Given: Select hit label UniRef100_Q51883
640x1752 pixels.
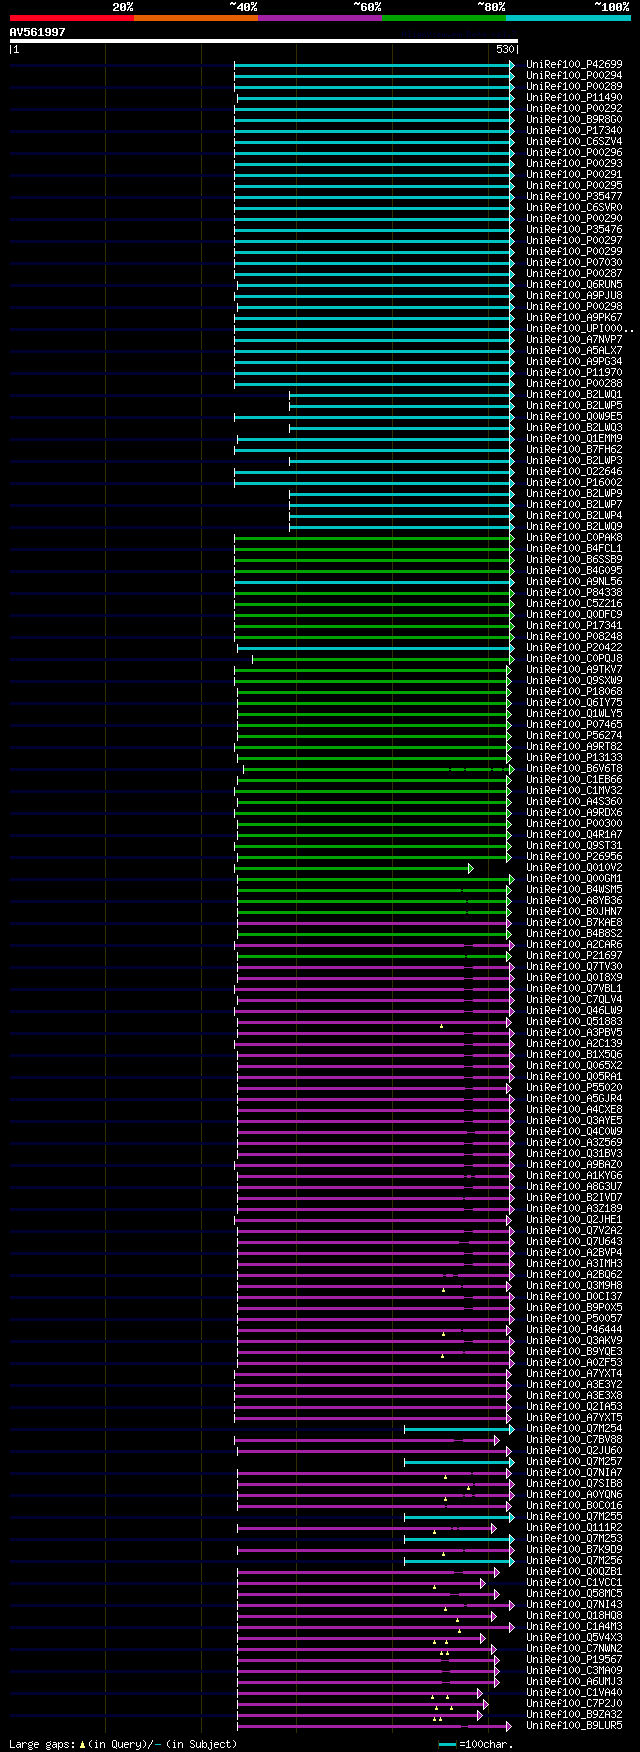Looking at the screenshot, I should pyautogui.click(x=574, y=1022).
